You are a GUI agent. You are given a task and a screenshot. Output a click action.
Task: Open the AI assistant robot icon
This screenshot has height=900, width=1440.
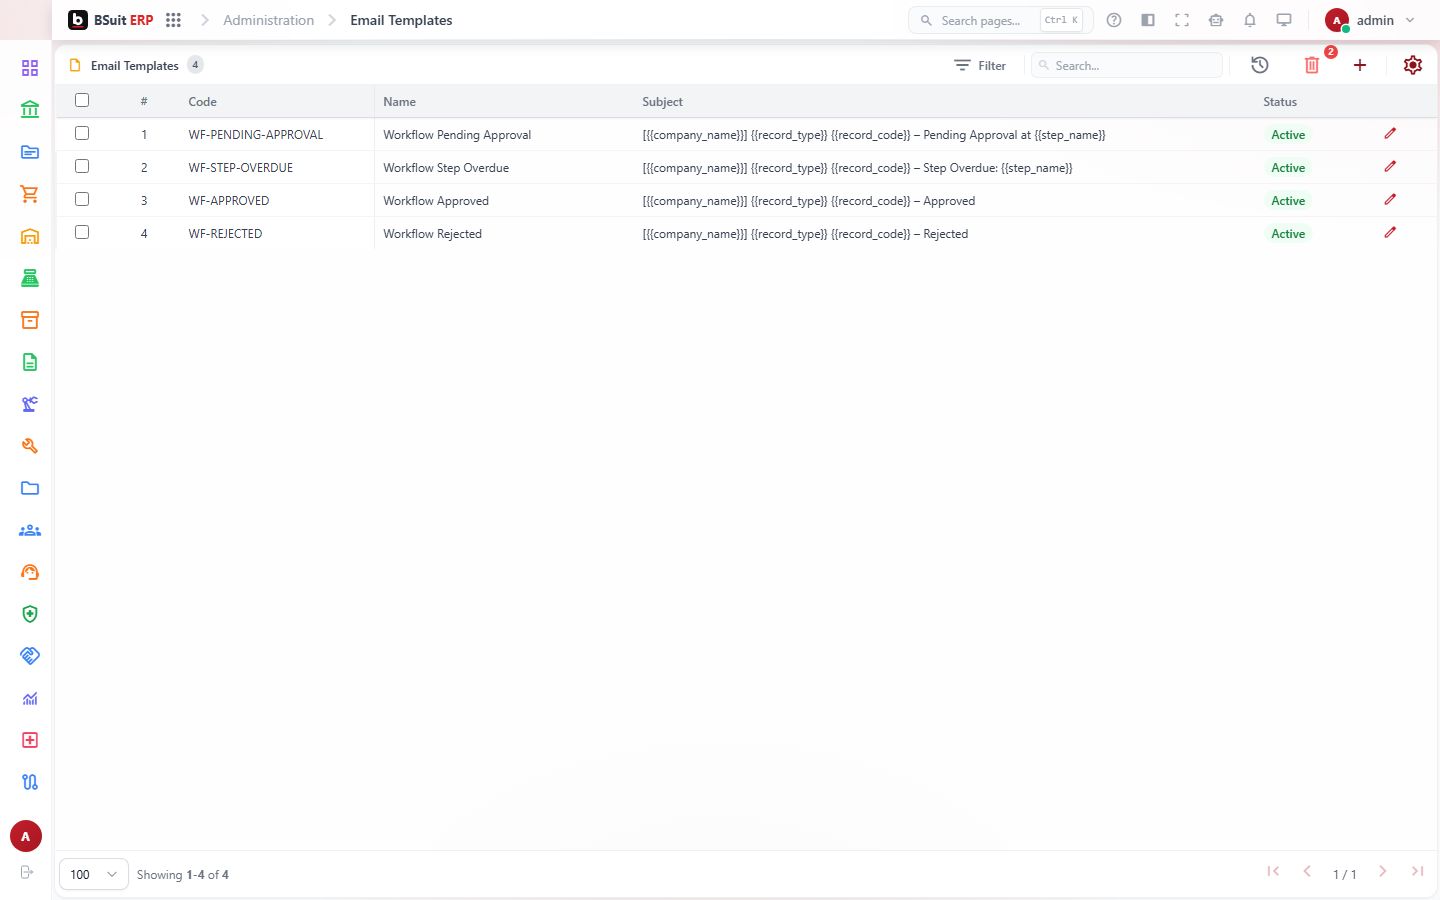click(x=1216, y=20)
